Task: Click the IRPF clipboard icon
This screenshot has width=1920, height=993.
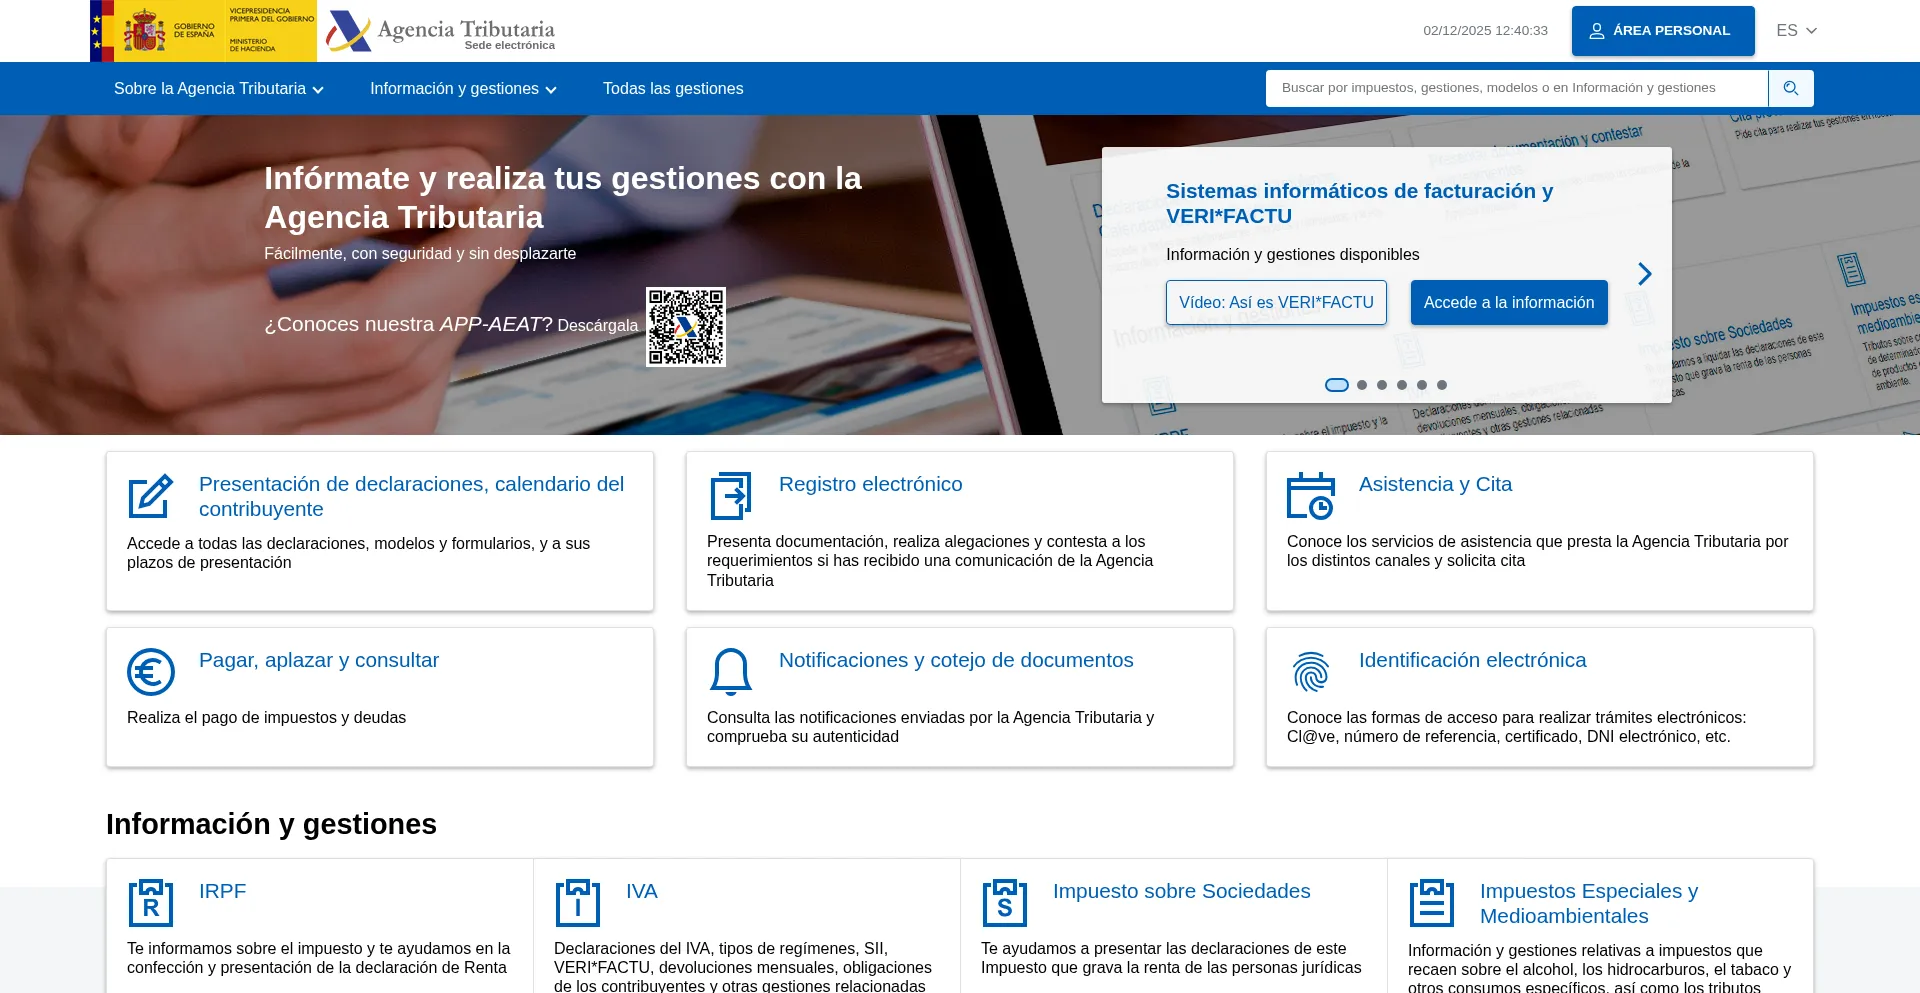Action: pyautogui.click(x=151, y=903)
